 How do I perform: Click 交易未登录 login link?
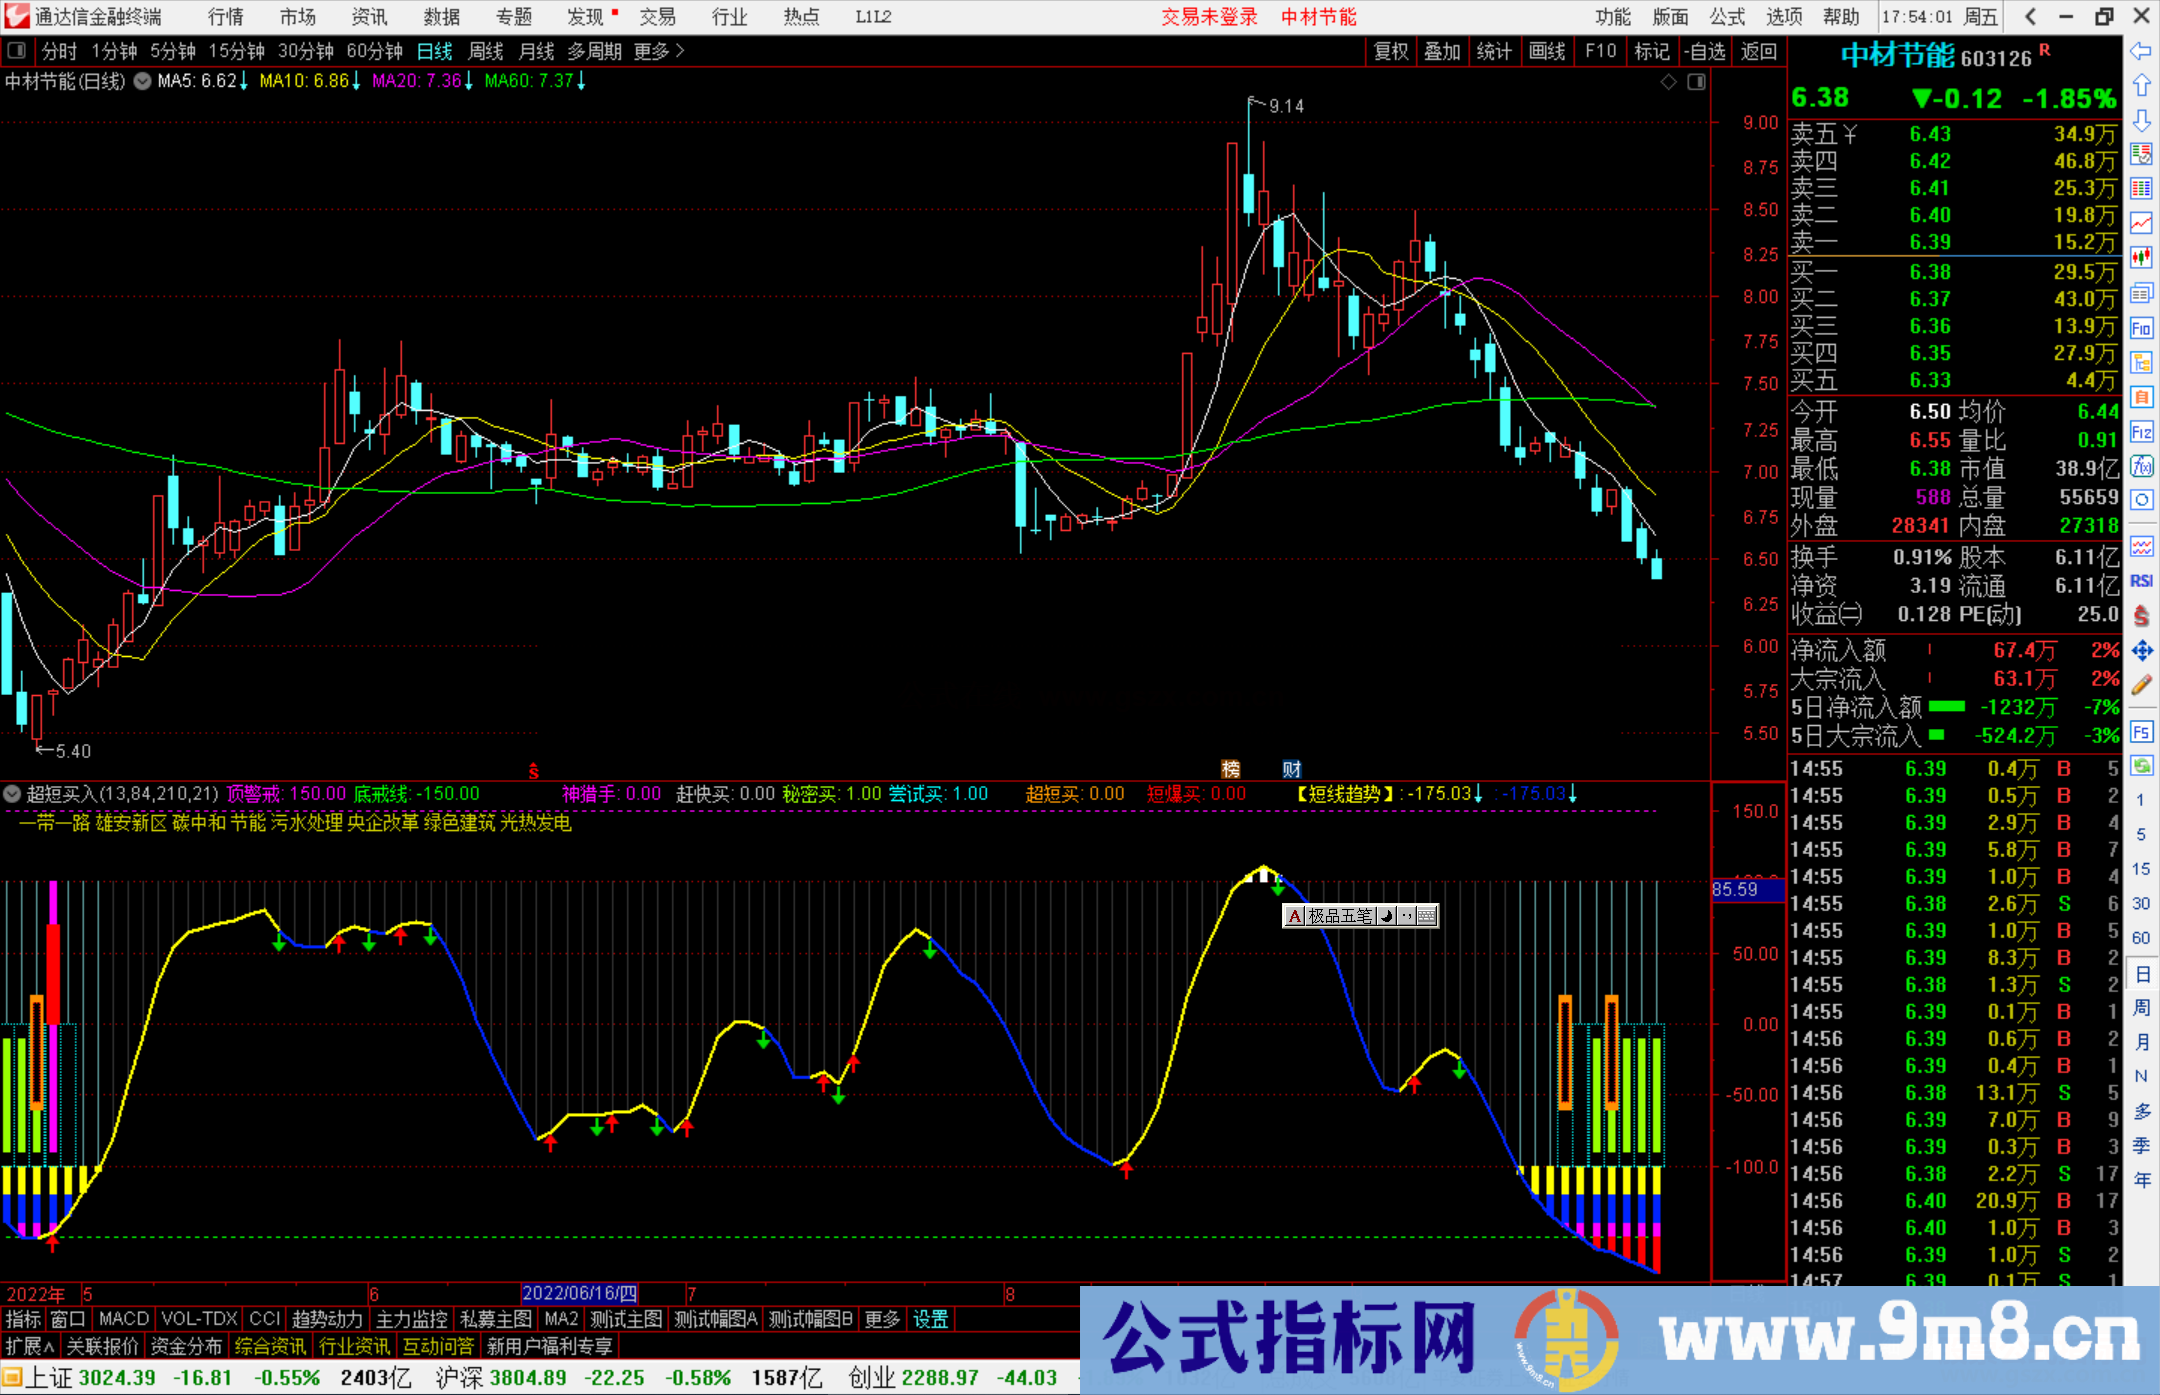point(1209,17)
